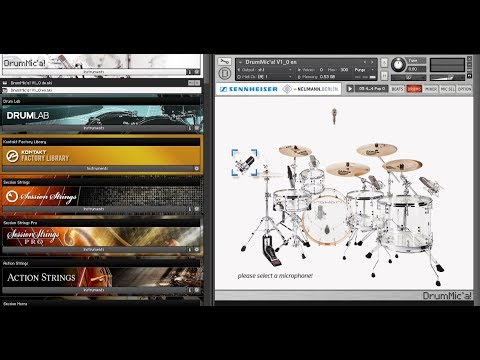The width and height of the screenshot is (480, 360).
Task: Click the settings icon on DrumMic'a! library bar
Action: pyautogui.click(x=197, y=72)
